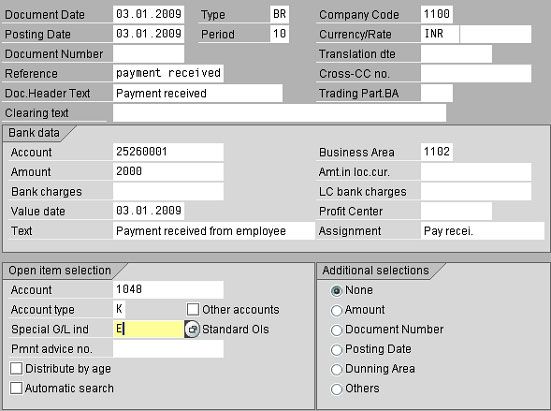Viewport: 551px width, 411px height.
Task: Click into the Clearing text field
Action: (x=279, y=113)
